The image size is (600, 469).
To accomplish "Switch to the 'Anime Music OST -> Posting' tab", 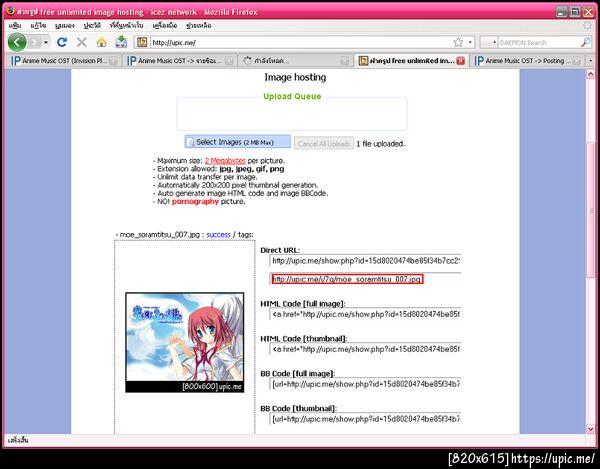I will 527,60.
